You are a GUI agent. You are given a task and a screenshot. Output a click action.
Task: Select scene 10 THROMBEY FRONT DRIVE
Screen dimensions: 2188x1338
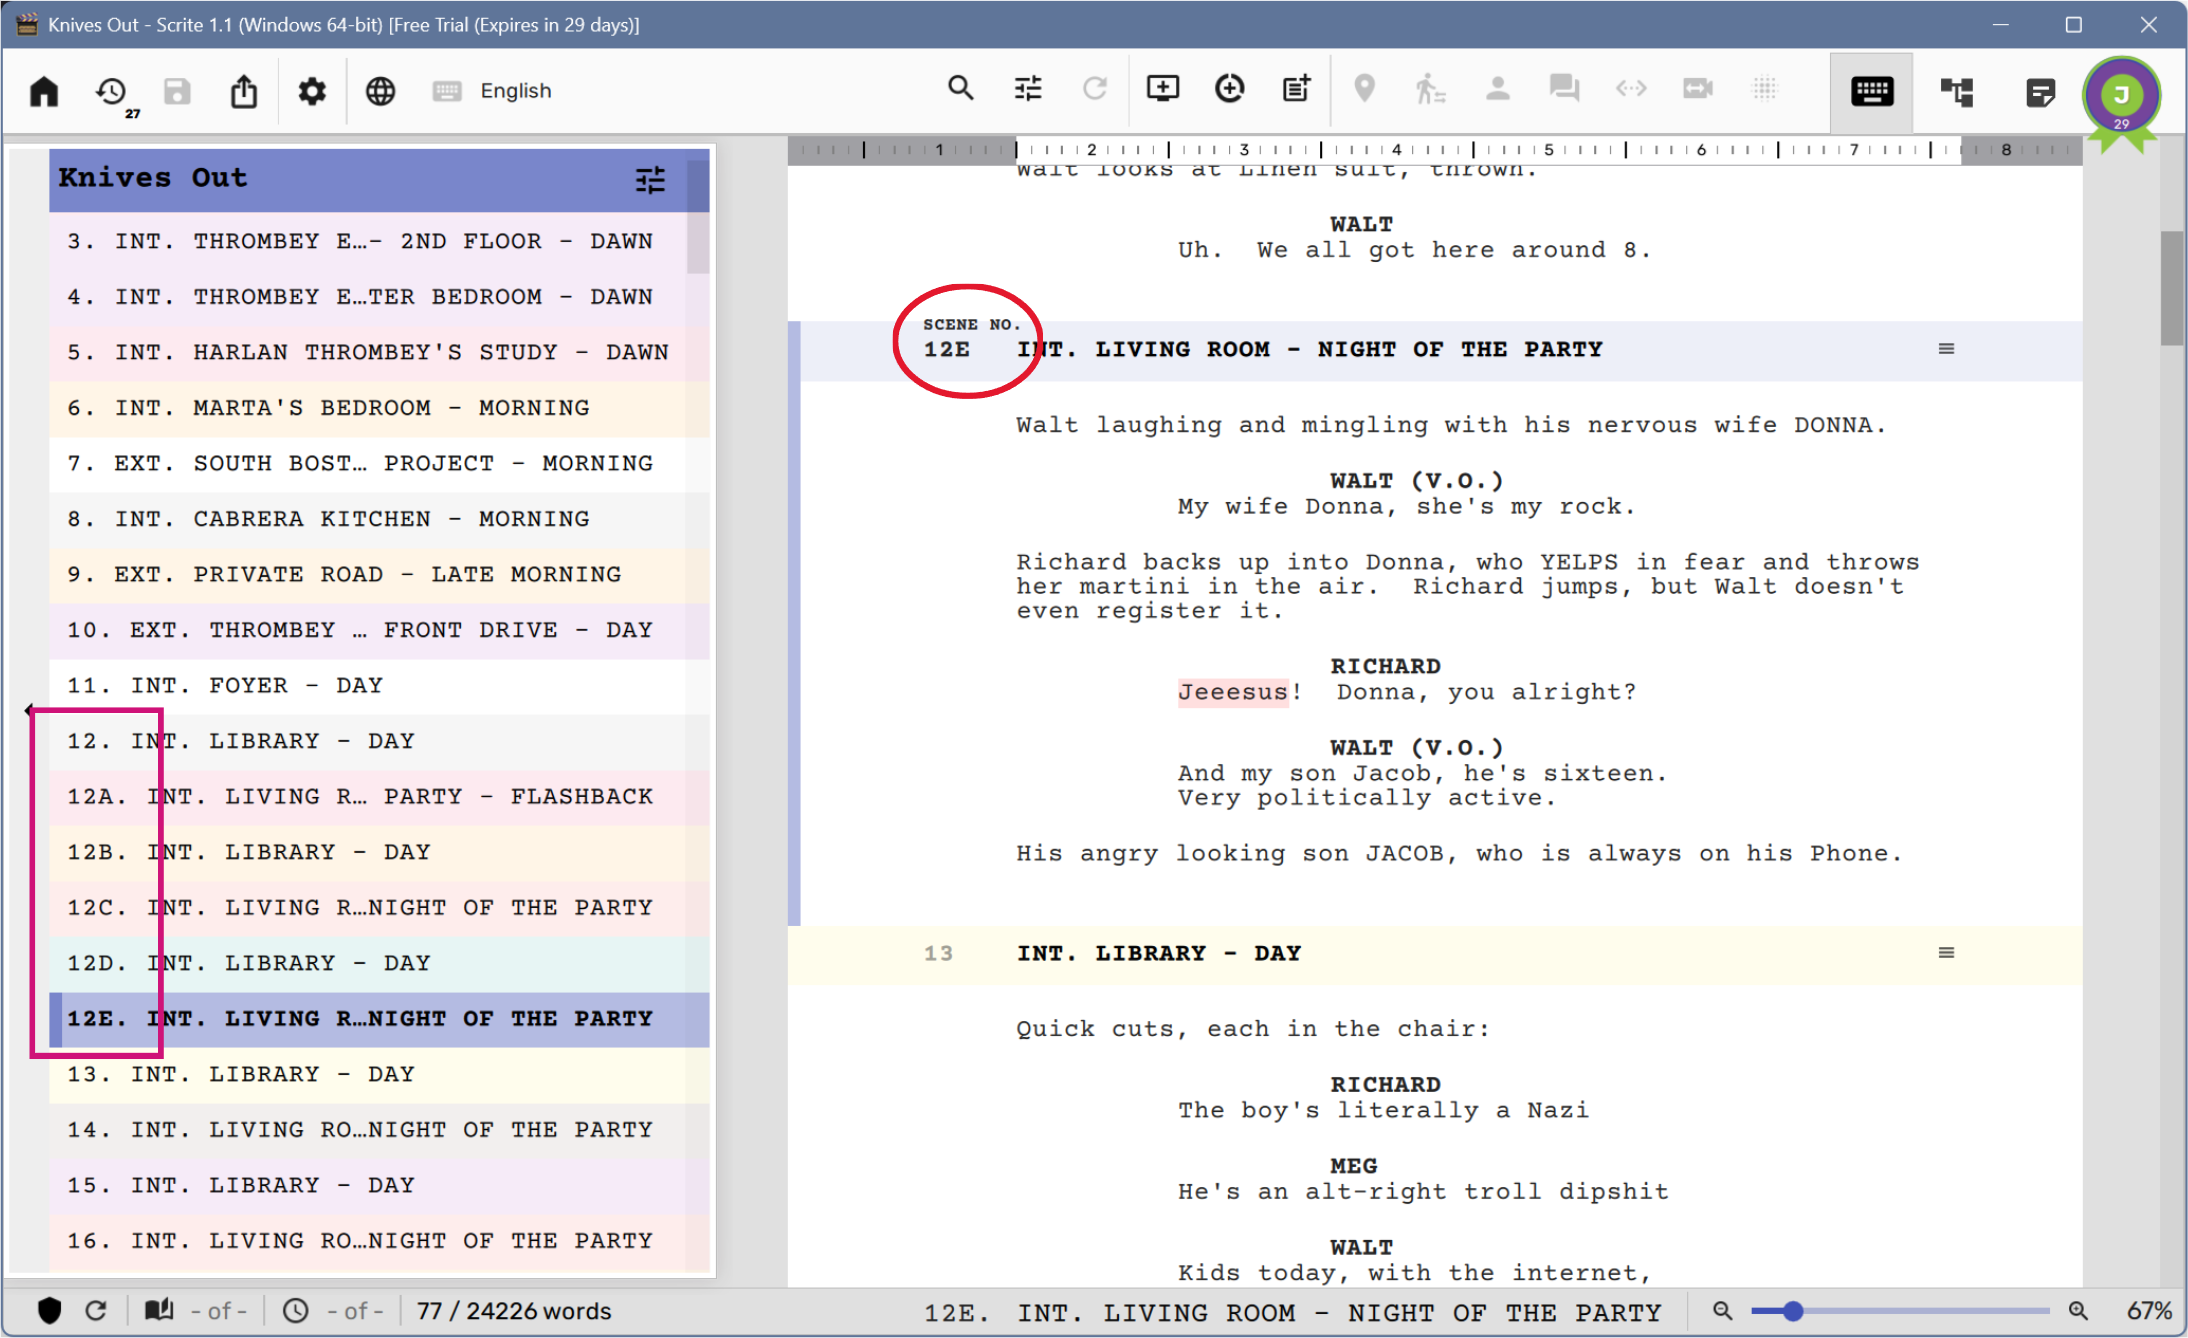(368, 630)
